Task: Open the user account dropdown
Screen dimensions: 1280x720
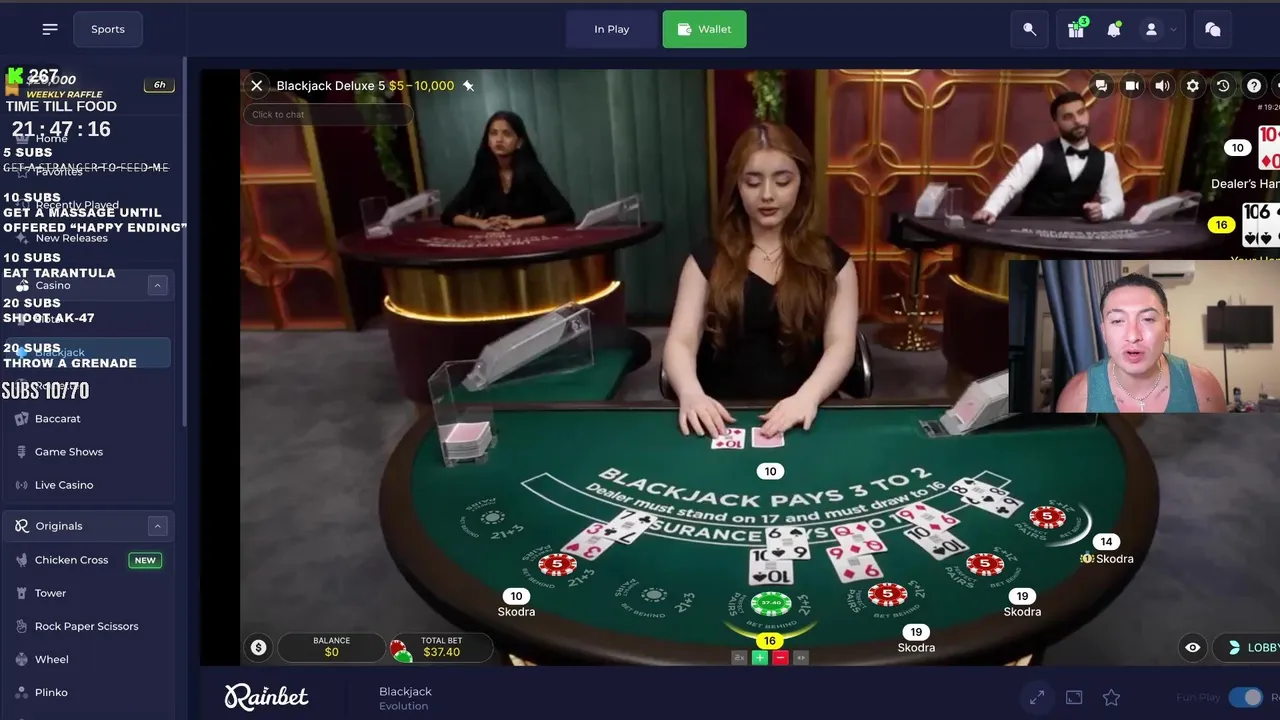Action: click(x=1160, y=30)
